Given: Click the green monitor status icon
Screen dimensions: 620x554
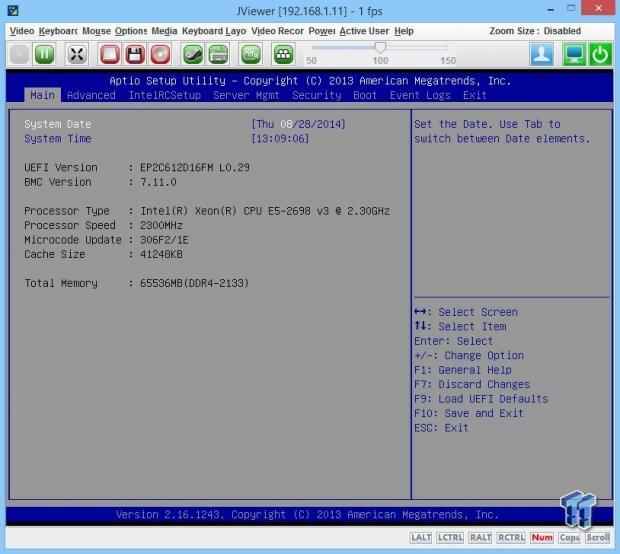Looking at the screenshot, I should click(574, 54).
